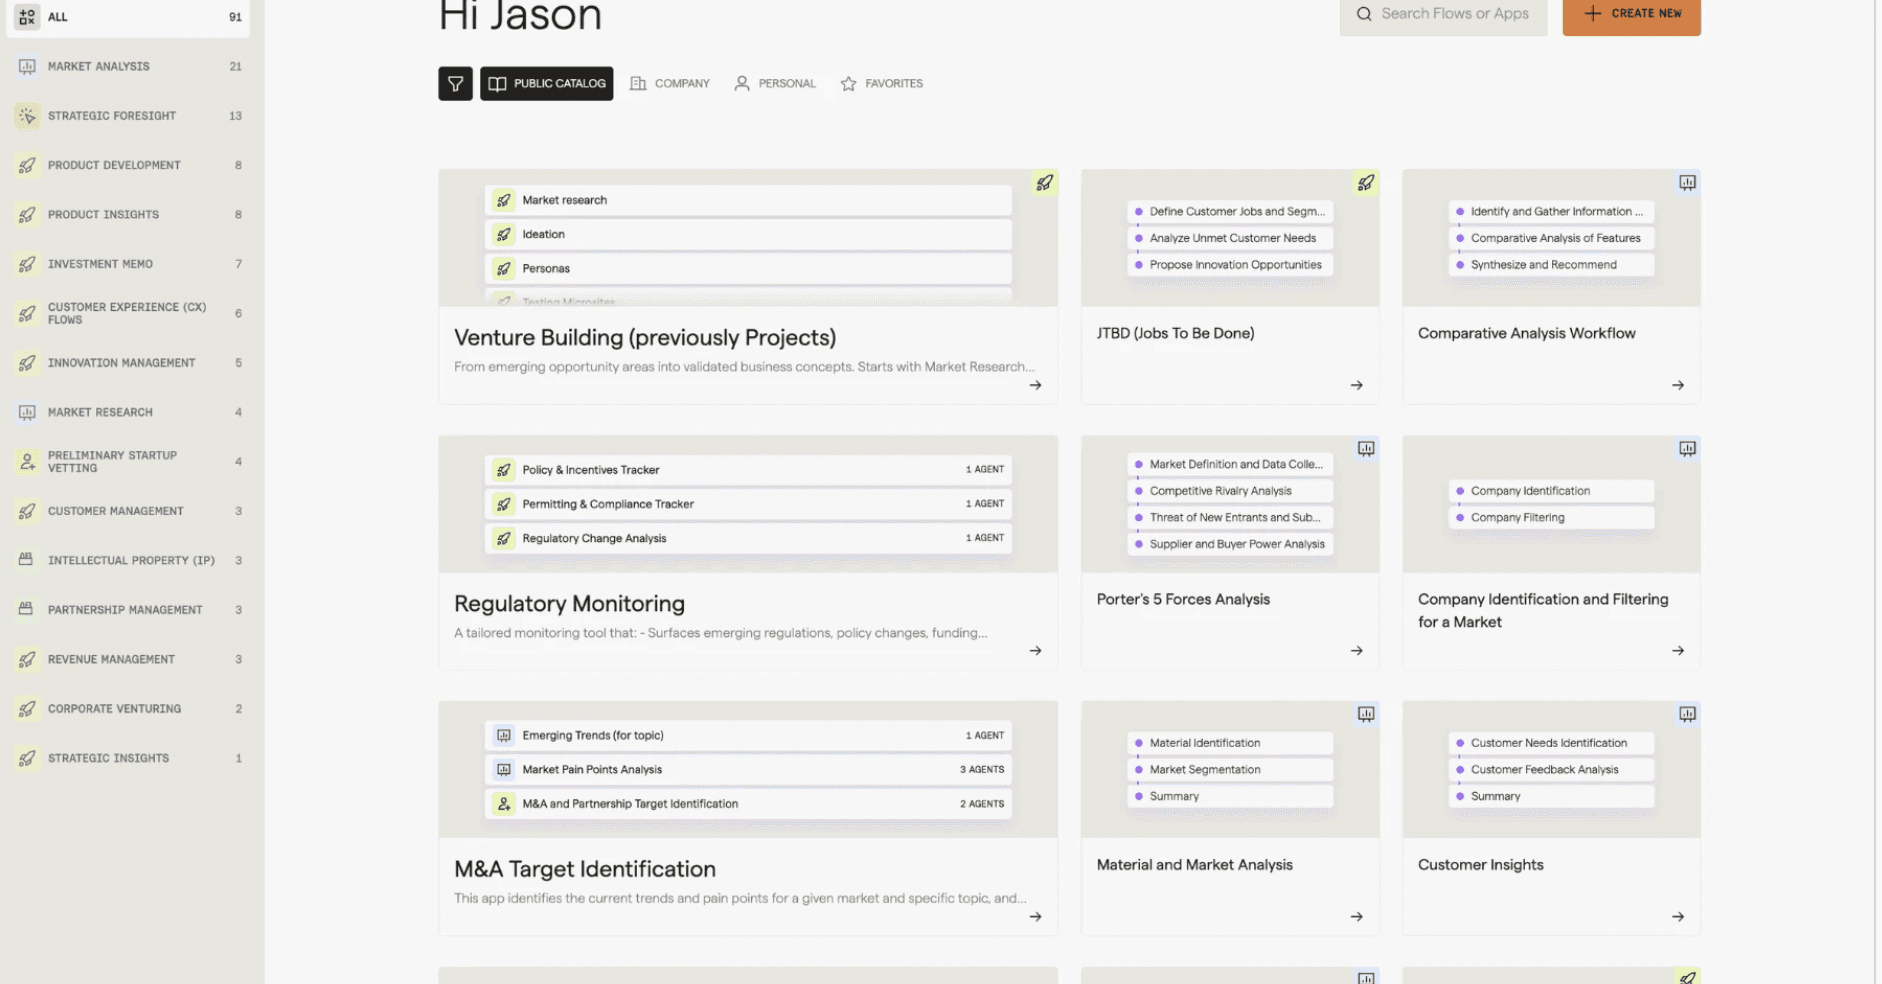Click chart badge on Material and Market Analysis card
This screenshot has height=984, width=1882.
[x=1366, y=714]
